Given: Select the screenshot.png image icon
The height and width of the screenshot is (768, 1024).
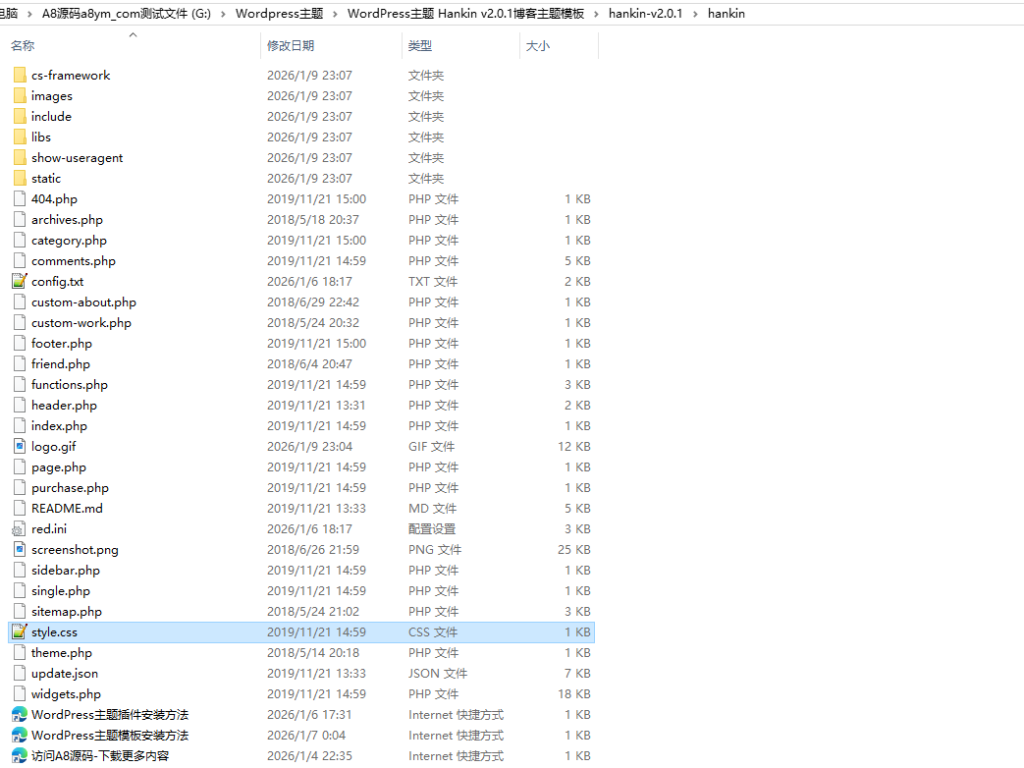Looking at the screenshot, I should (x=21, y=549).
